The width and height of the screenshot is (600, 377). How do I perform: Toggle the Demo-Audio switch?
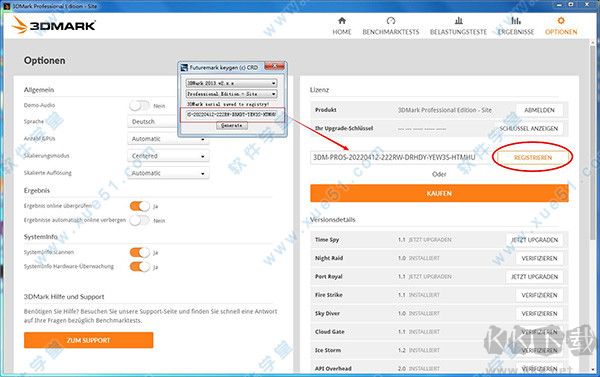(139, 106)
